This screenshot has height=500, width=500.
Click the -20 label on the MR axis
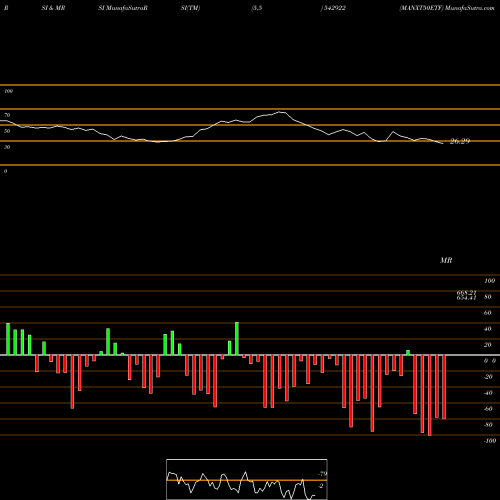(488, 377)
